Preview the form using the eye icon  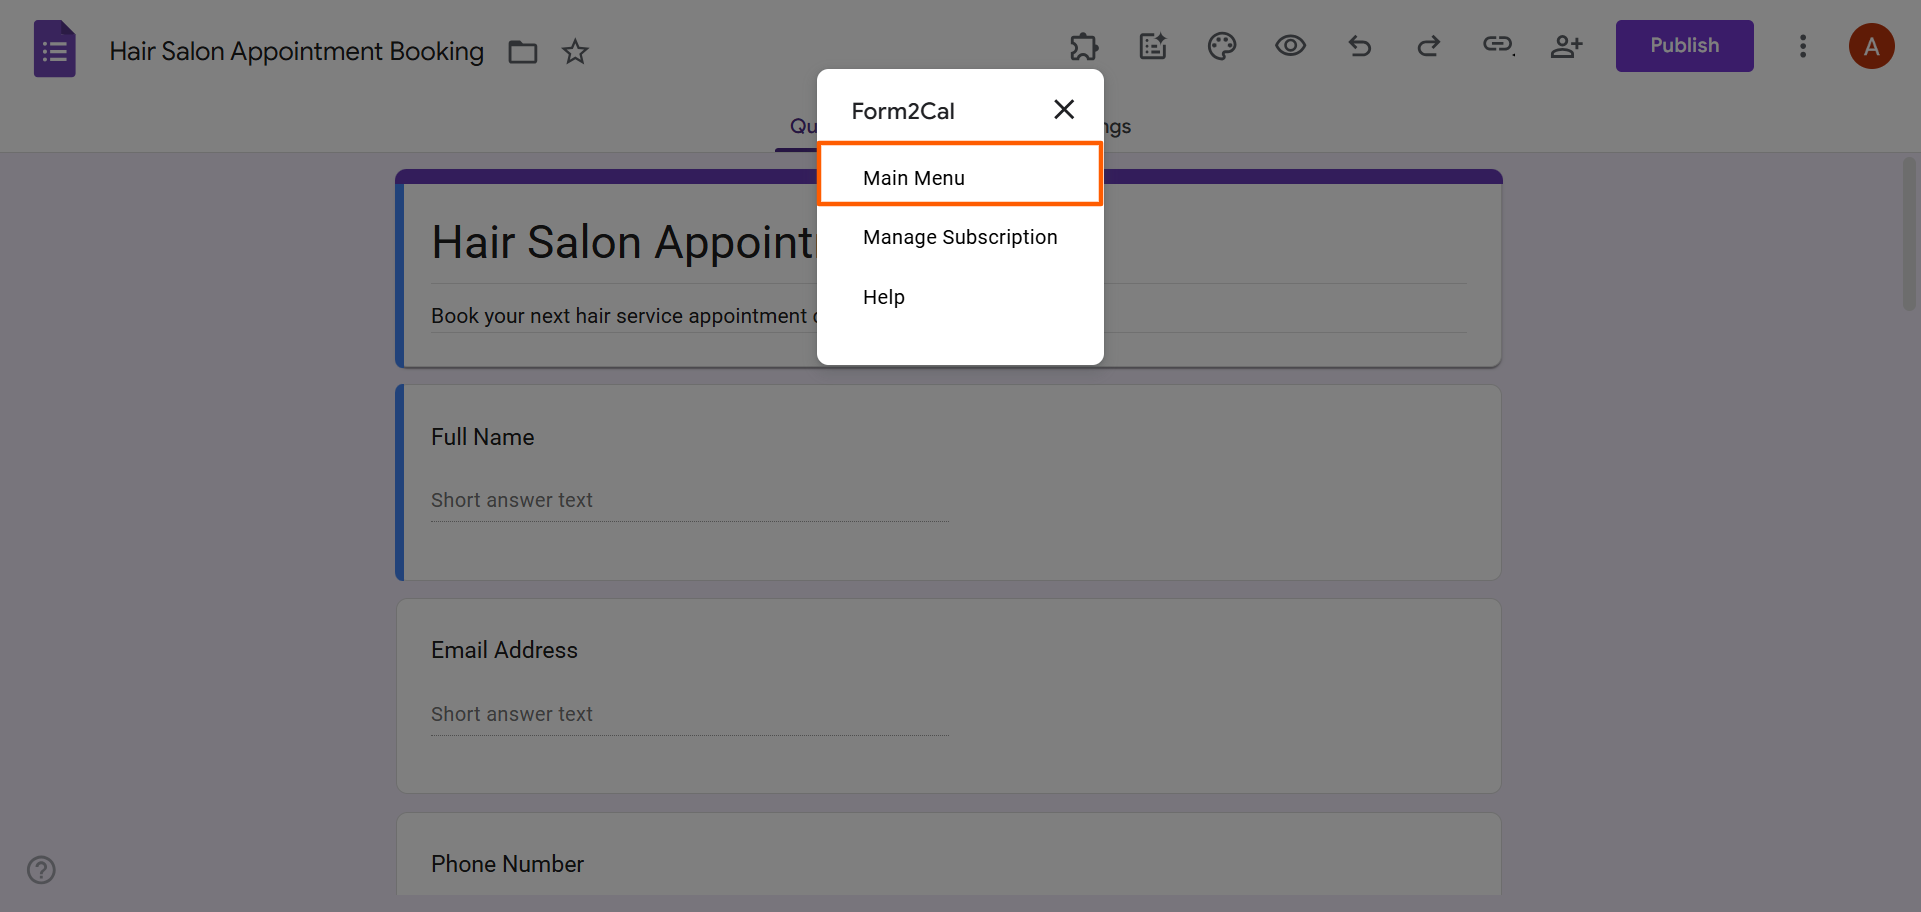pyautogui.click(x=1290, y=46)
